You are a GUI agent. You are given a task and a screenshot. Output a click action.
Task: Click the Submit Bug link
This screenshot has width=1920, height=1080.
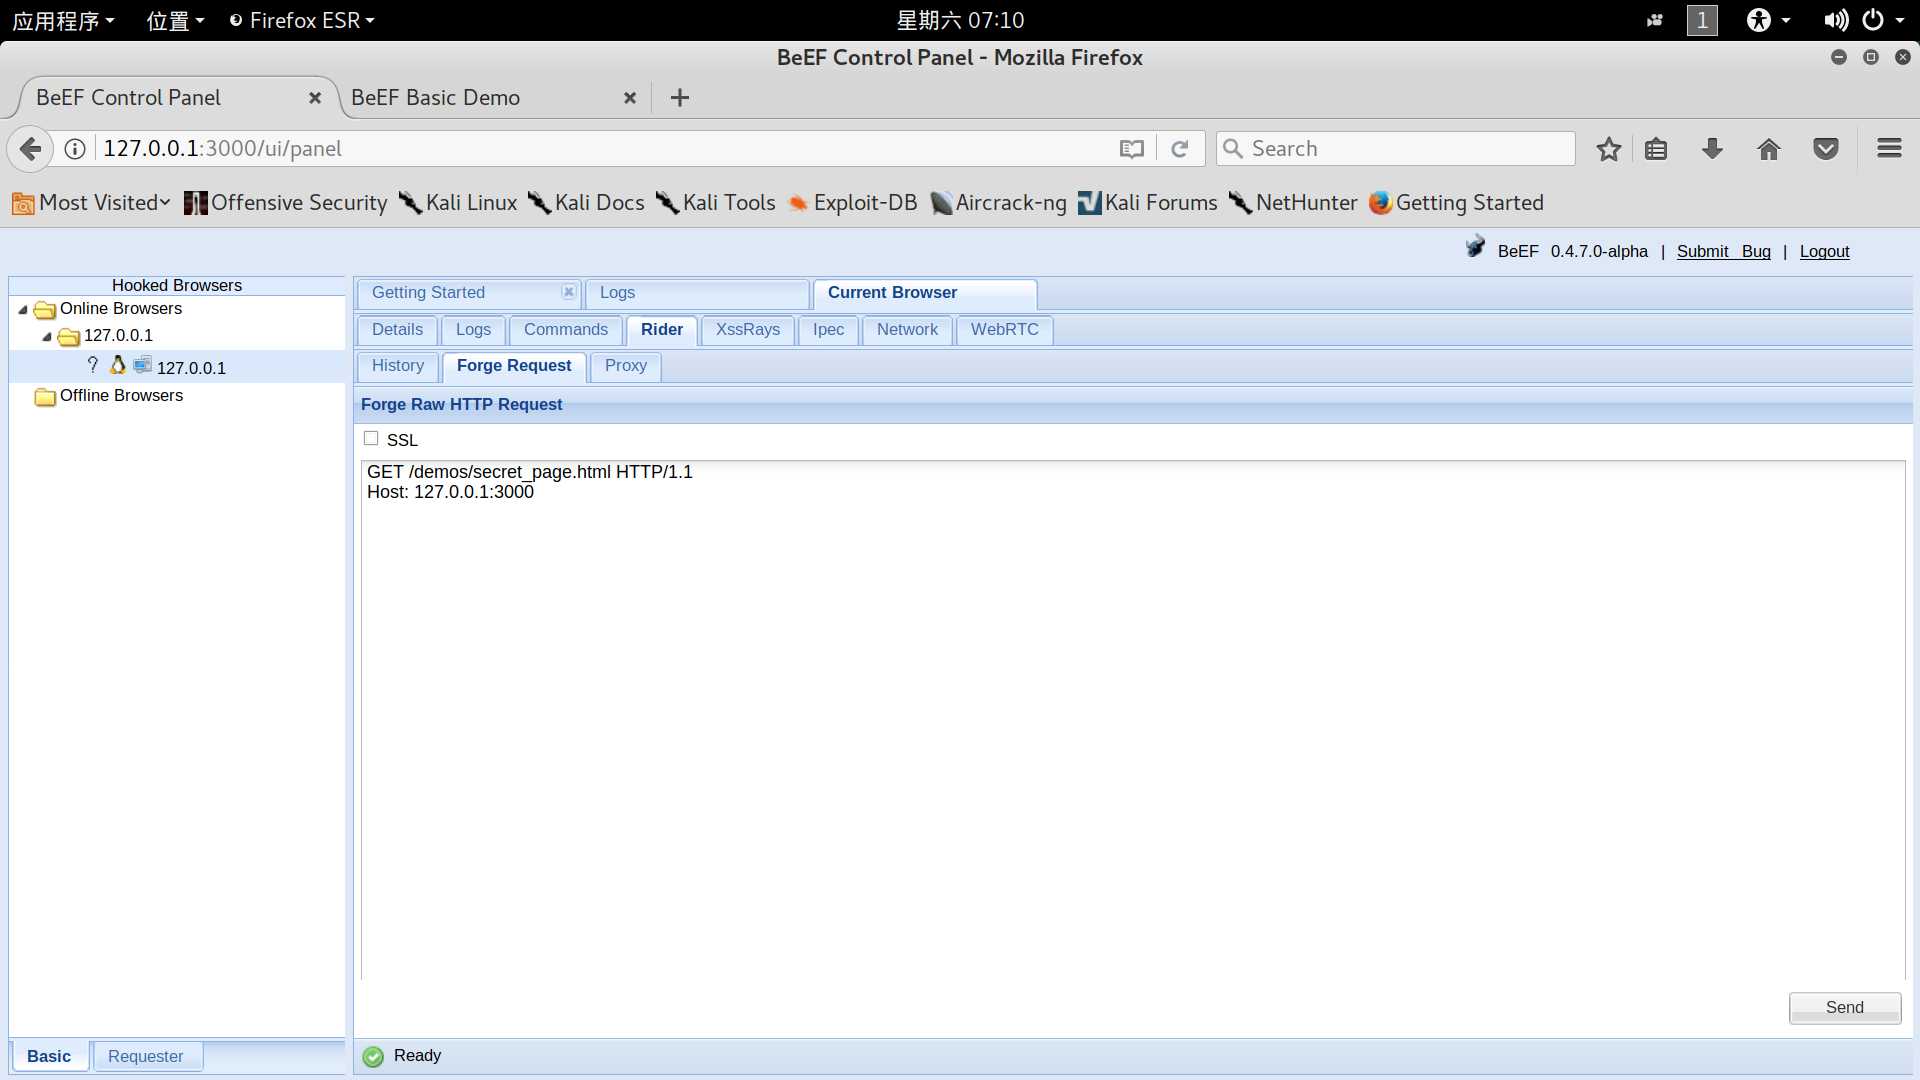pyautogui.click(x=1723, y=251)
